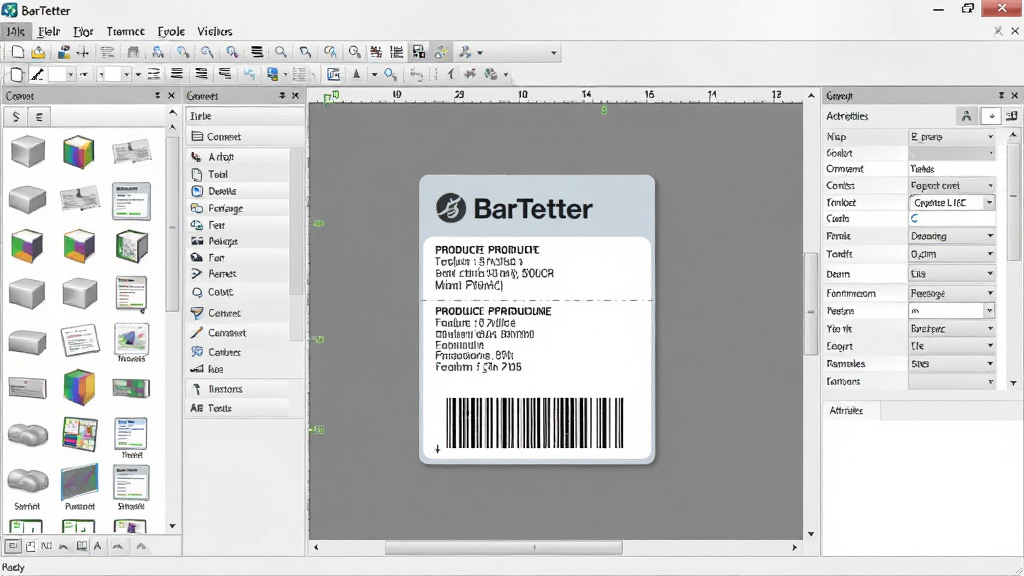Viewport: 1024px width, 576px height.
Task: Open the 'Vidiers' menu in menu bar
Action: click(x=214, y=31)
